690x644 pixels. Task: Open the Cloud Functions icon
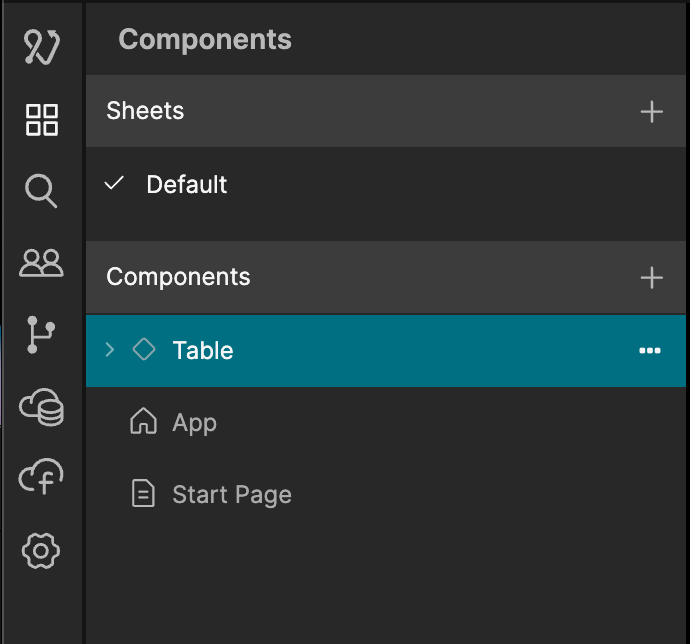(x=41, y=479)
